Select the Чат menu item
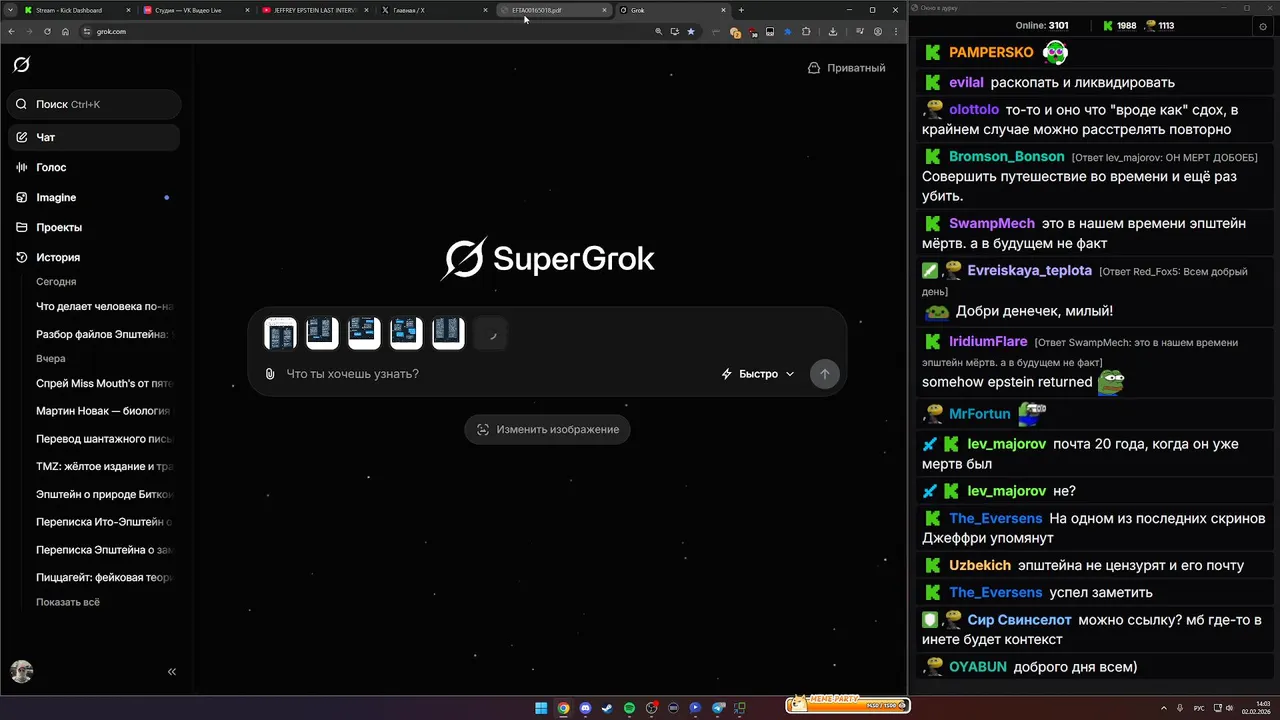 (x=94, y=137)
